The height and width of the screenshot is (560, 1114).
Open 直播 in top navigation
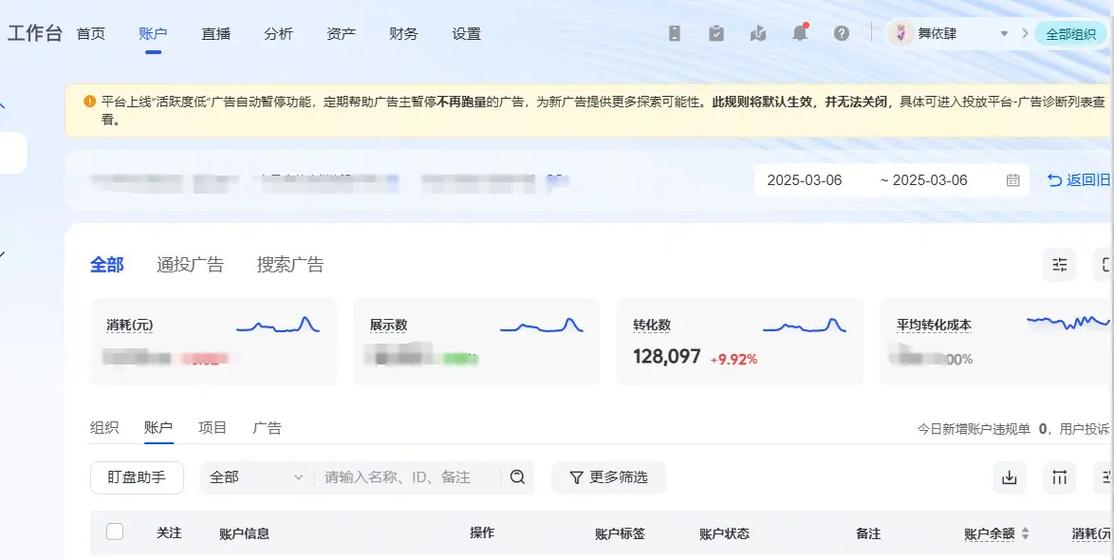(216, 33)
